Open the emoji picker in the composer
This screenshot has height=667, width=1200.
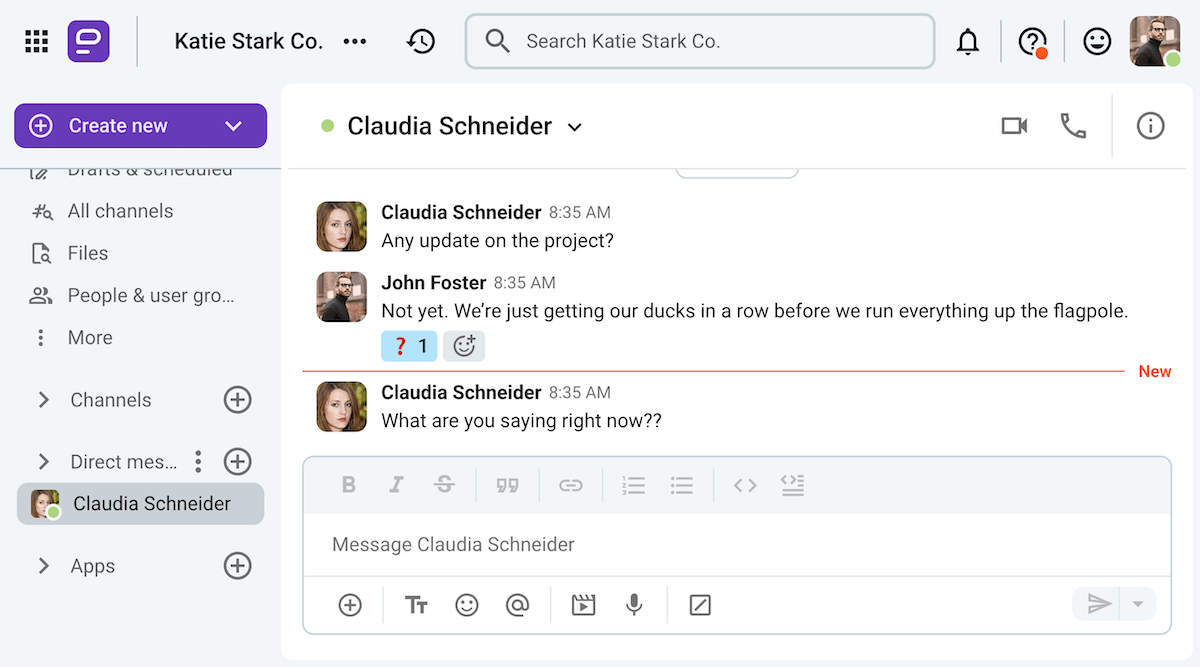pyautogui.click(x=466, y=604)
